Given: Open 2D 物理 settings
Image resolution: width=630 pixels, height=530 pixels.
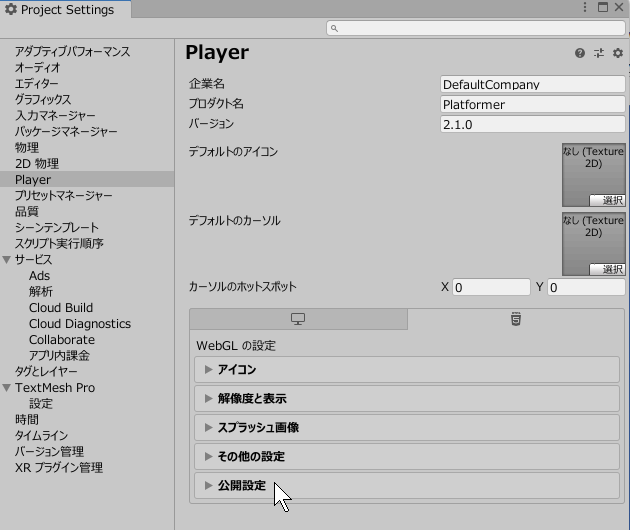Looking at the screenshot, I should 37,164.
